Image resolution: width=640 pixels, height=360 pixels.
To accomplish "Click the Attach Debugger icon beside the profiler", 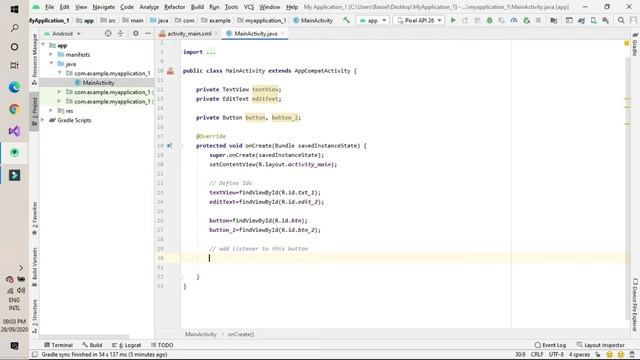I will click(x=526, y=20).
